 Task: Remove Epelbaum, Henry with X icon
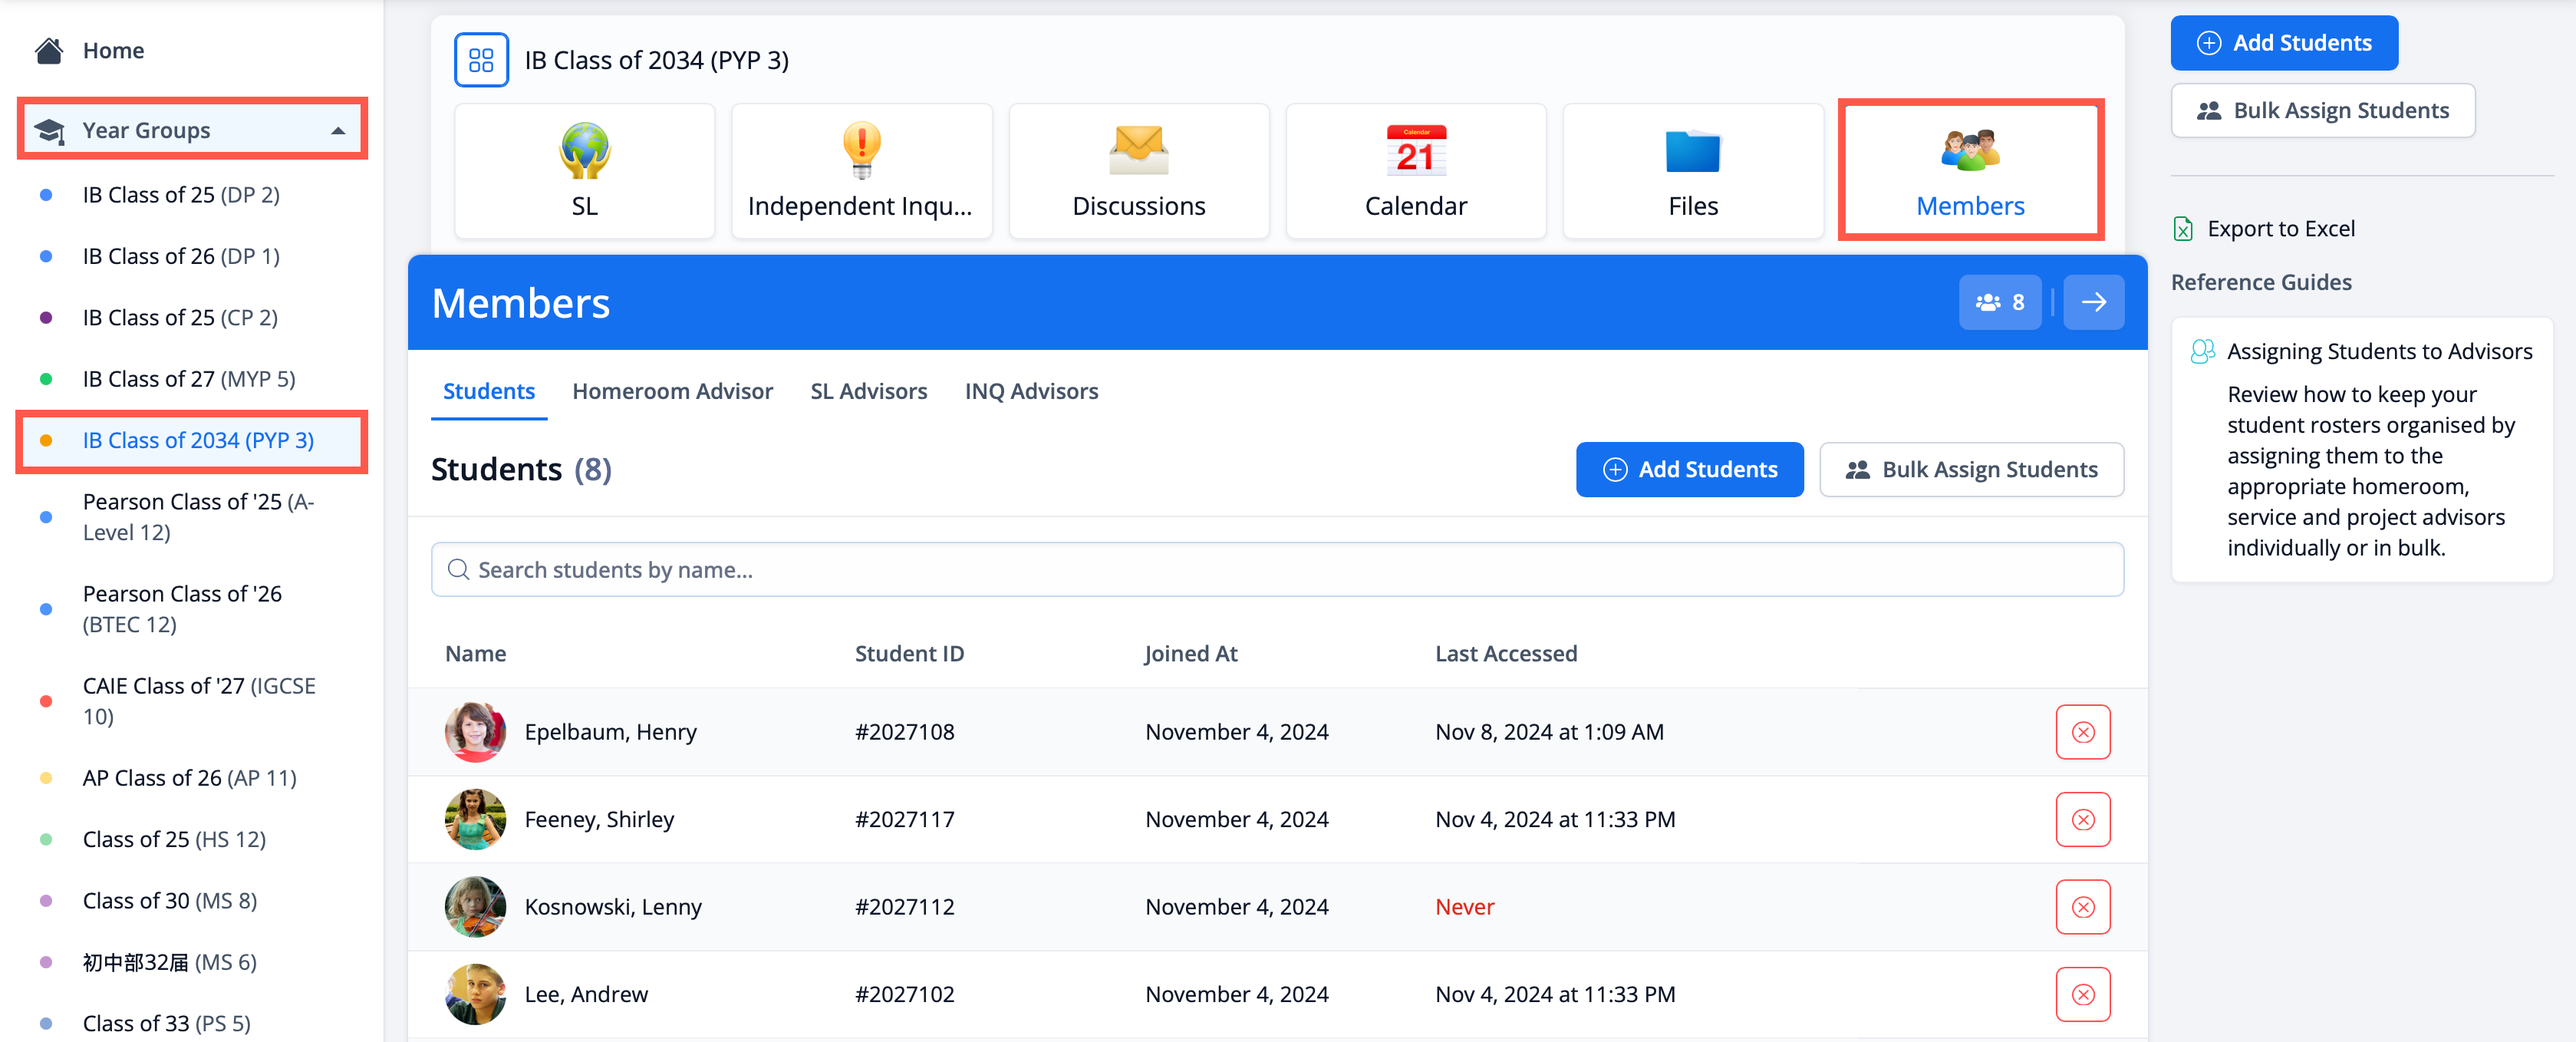click(2082, 732)
